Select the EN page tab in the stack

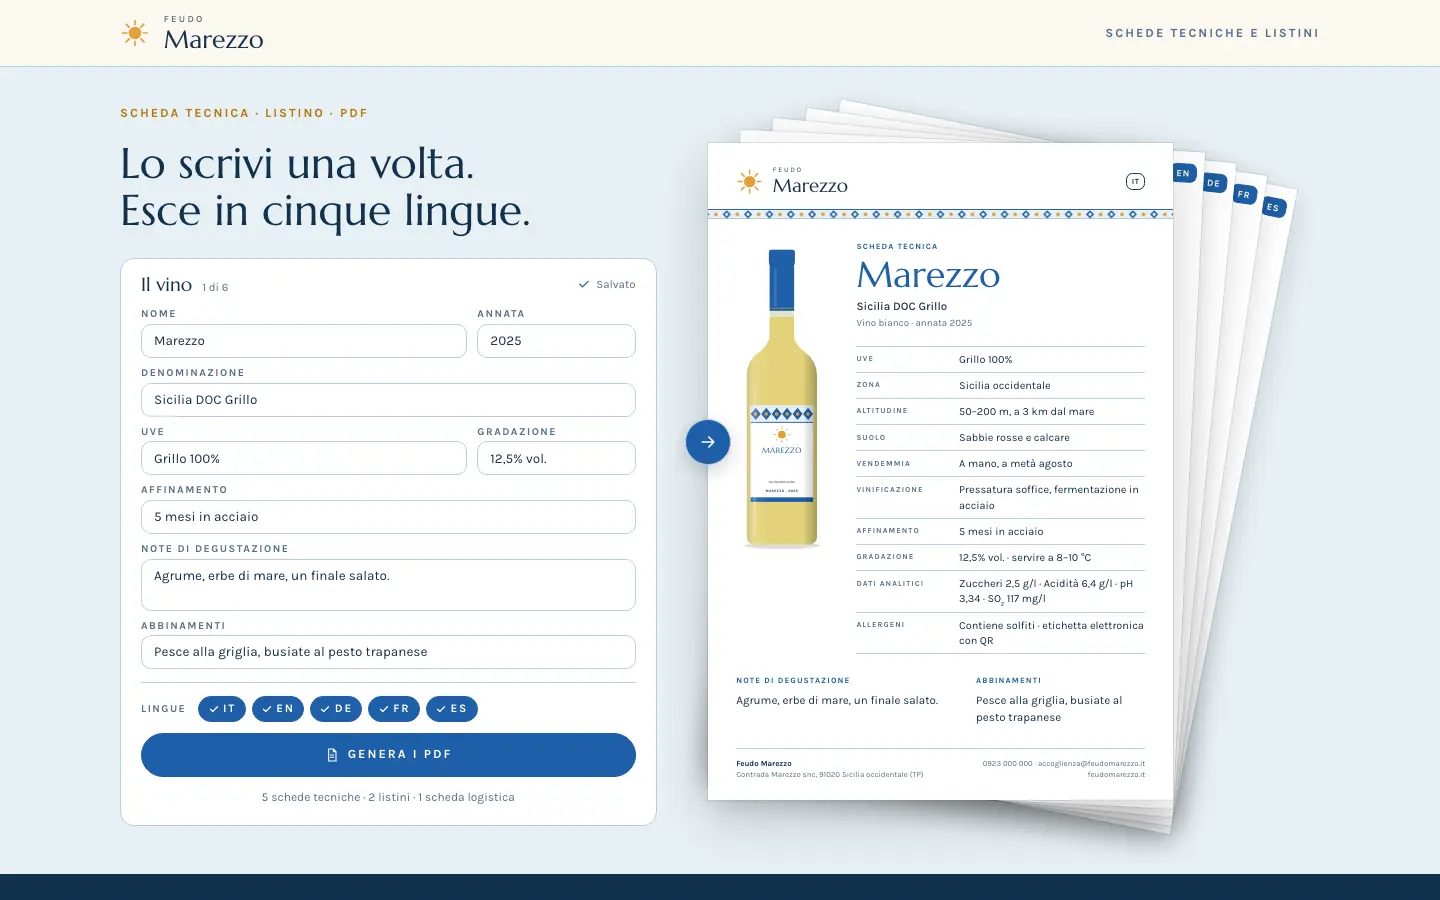point(1184,173)
